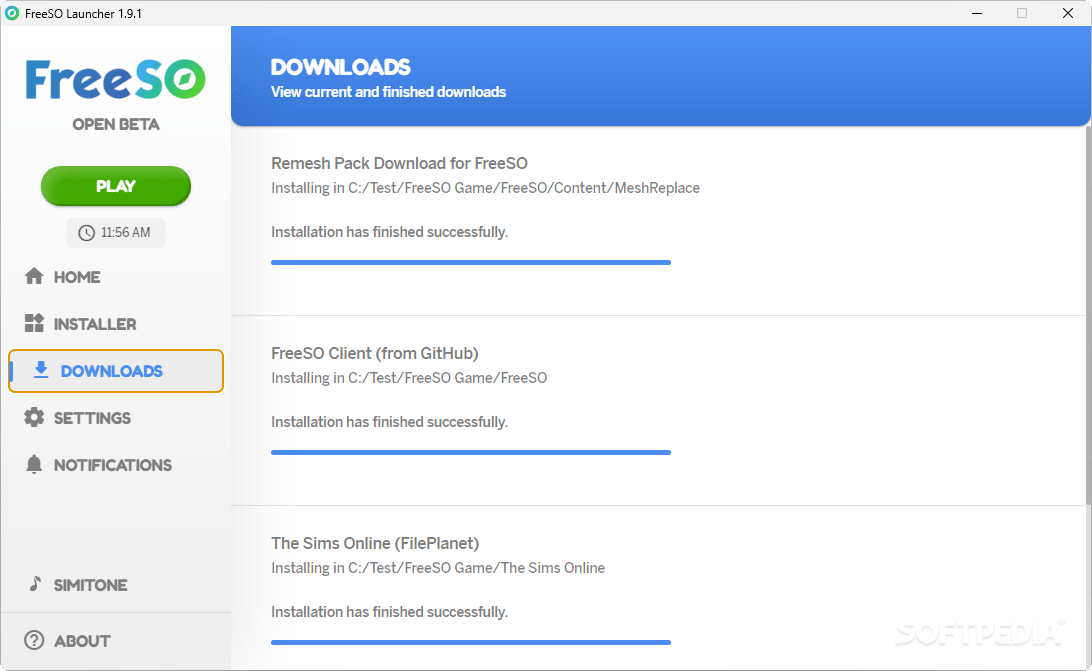Click the Notifications bell icon

[34, 465]
